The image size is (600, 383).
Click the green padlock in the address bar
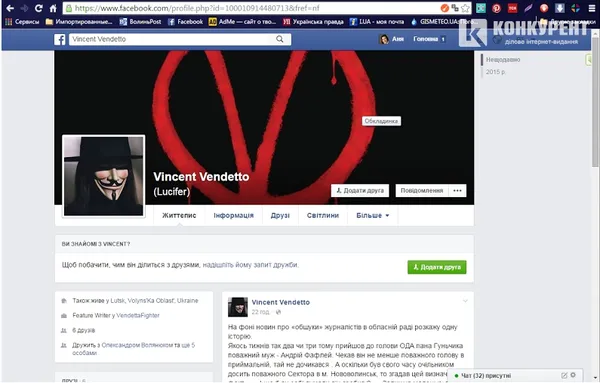click(x=69, y=8)
